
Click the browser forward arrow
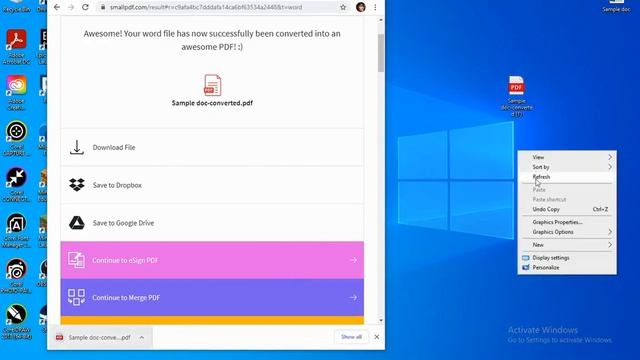(71, 7)
